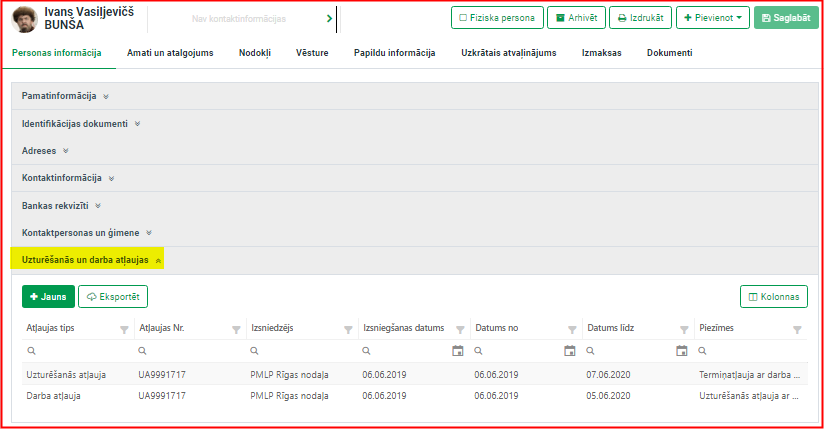Sort by Atļaujas tips column header

50,328
